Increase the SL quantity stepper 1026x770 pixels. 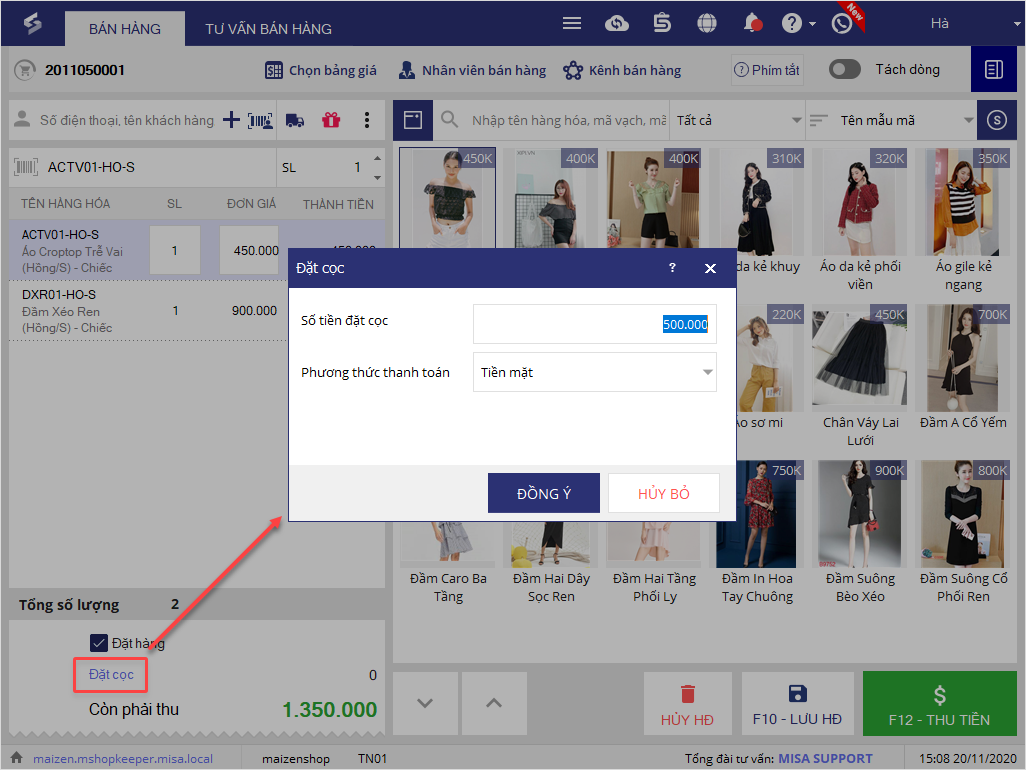pos(378,158)
